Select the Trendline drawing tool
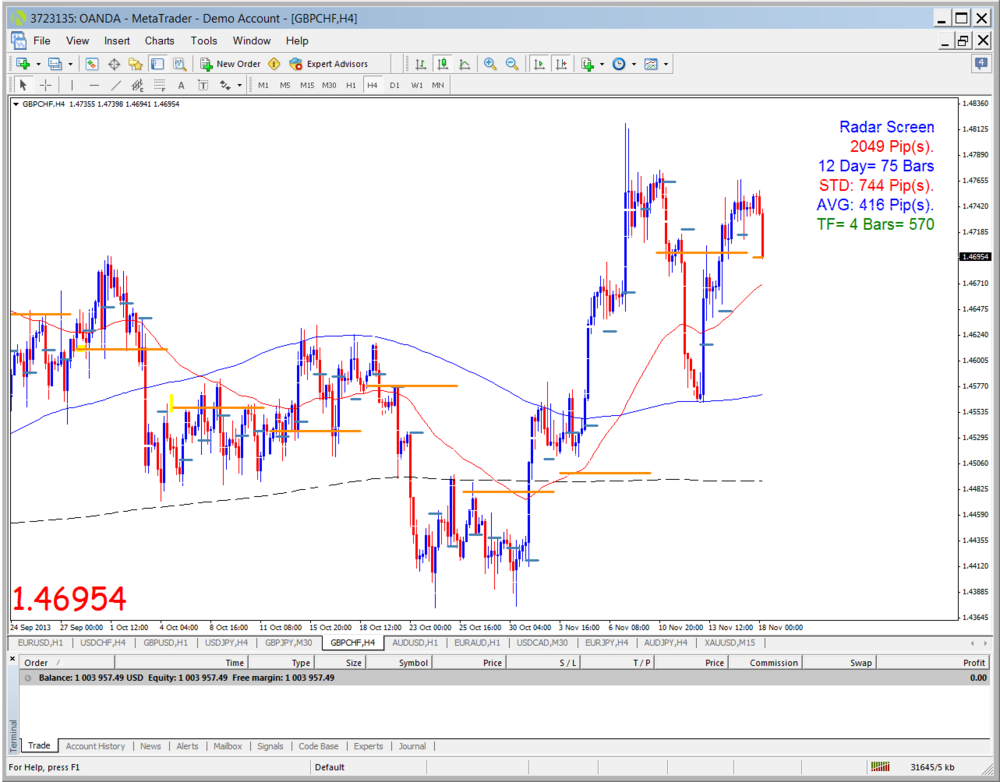The height and width of the screenshot is (782, 1000). [x=115, y=85]
